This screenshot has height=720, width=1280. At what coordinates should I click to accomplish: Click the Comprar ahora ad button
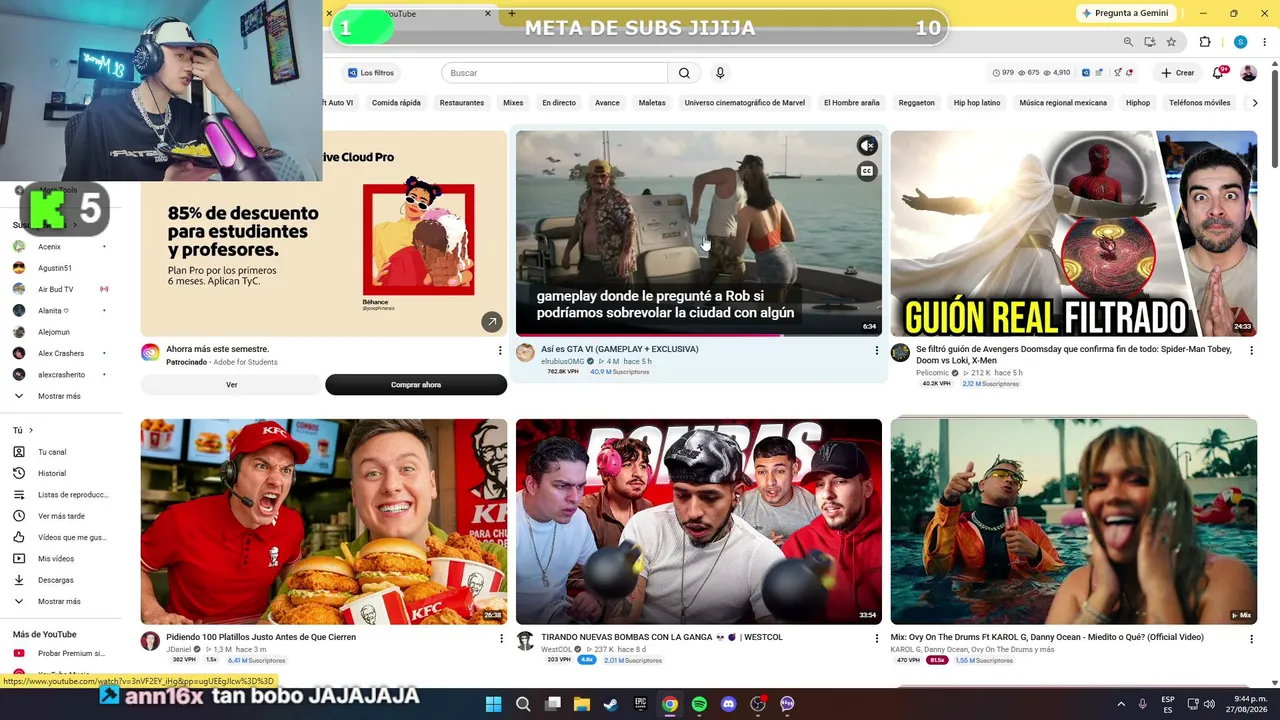click(x=416, y=385)
